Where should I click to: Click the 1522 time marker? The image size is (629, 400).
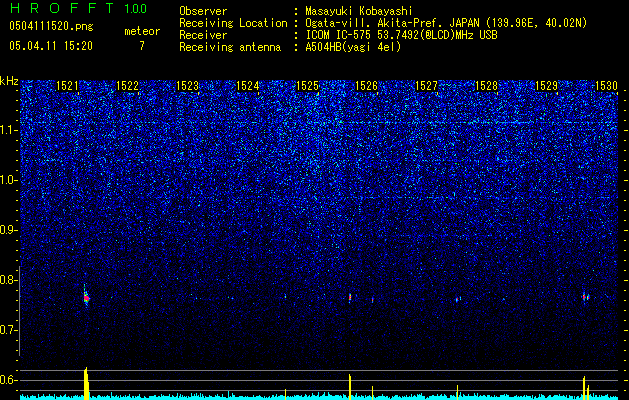click(x=127, y=86)
